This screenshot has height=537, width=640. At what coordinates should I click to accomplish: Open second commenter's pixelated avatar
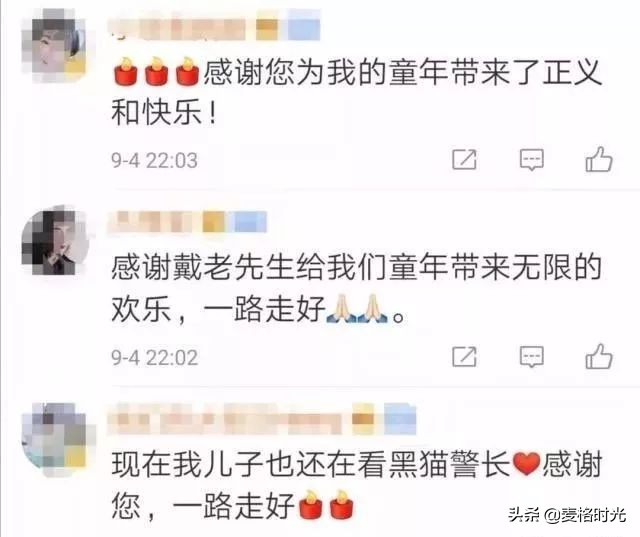tap(54, 241)
